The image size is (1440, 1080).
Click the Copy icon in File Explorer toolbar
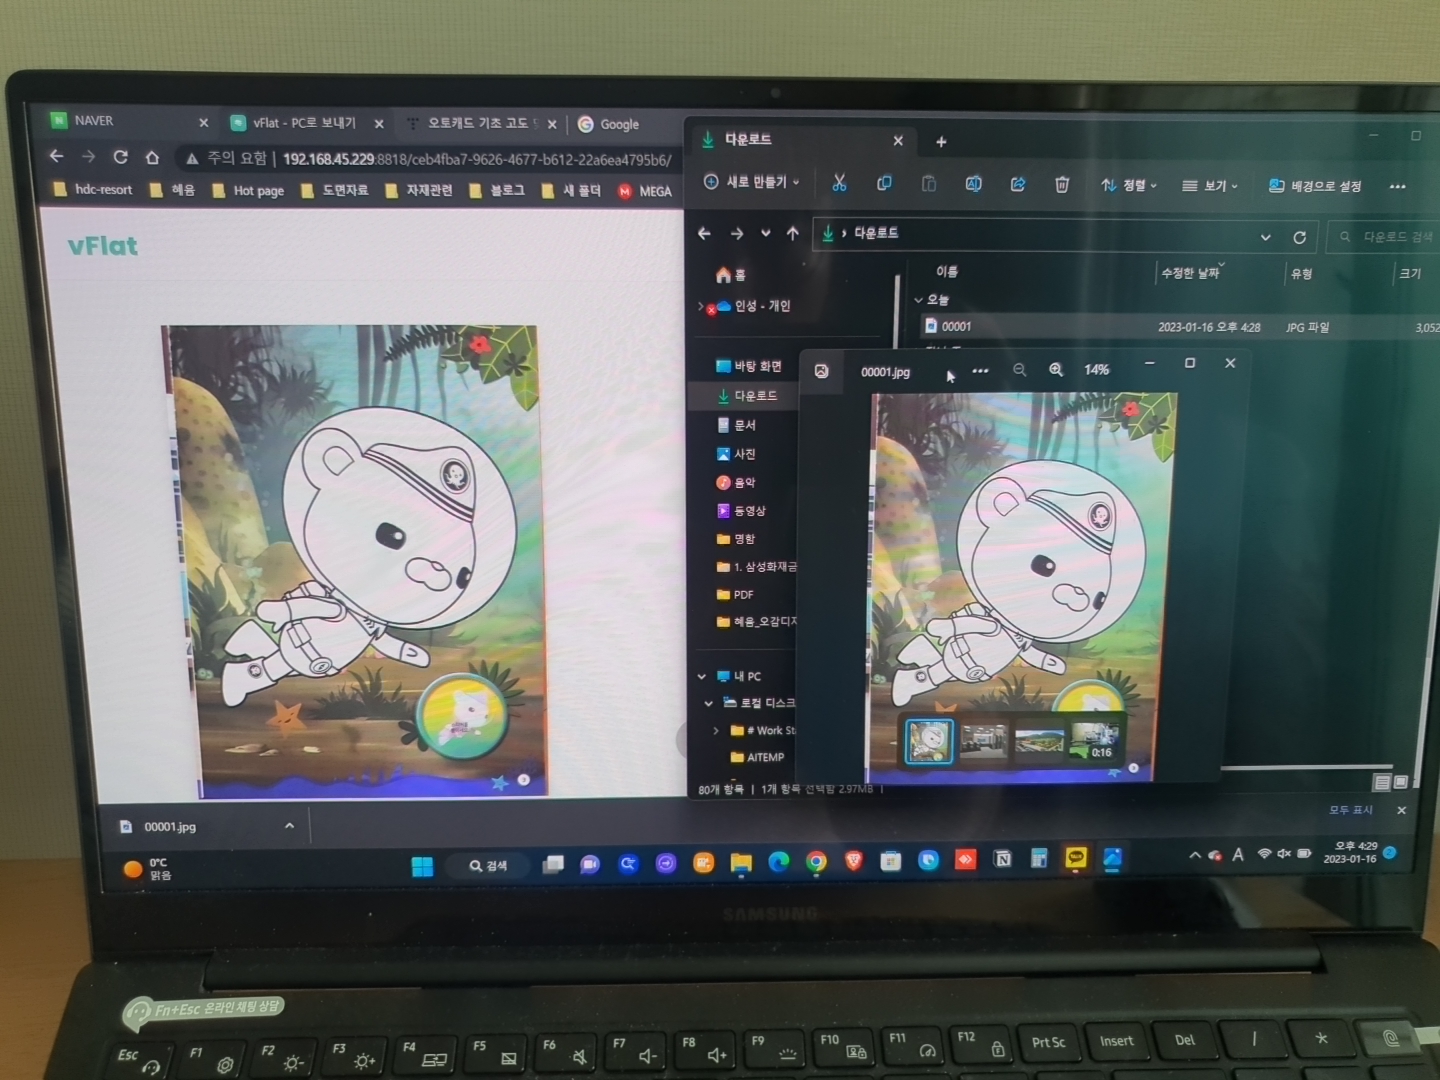(884, 183)
